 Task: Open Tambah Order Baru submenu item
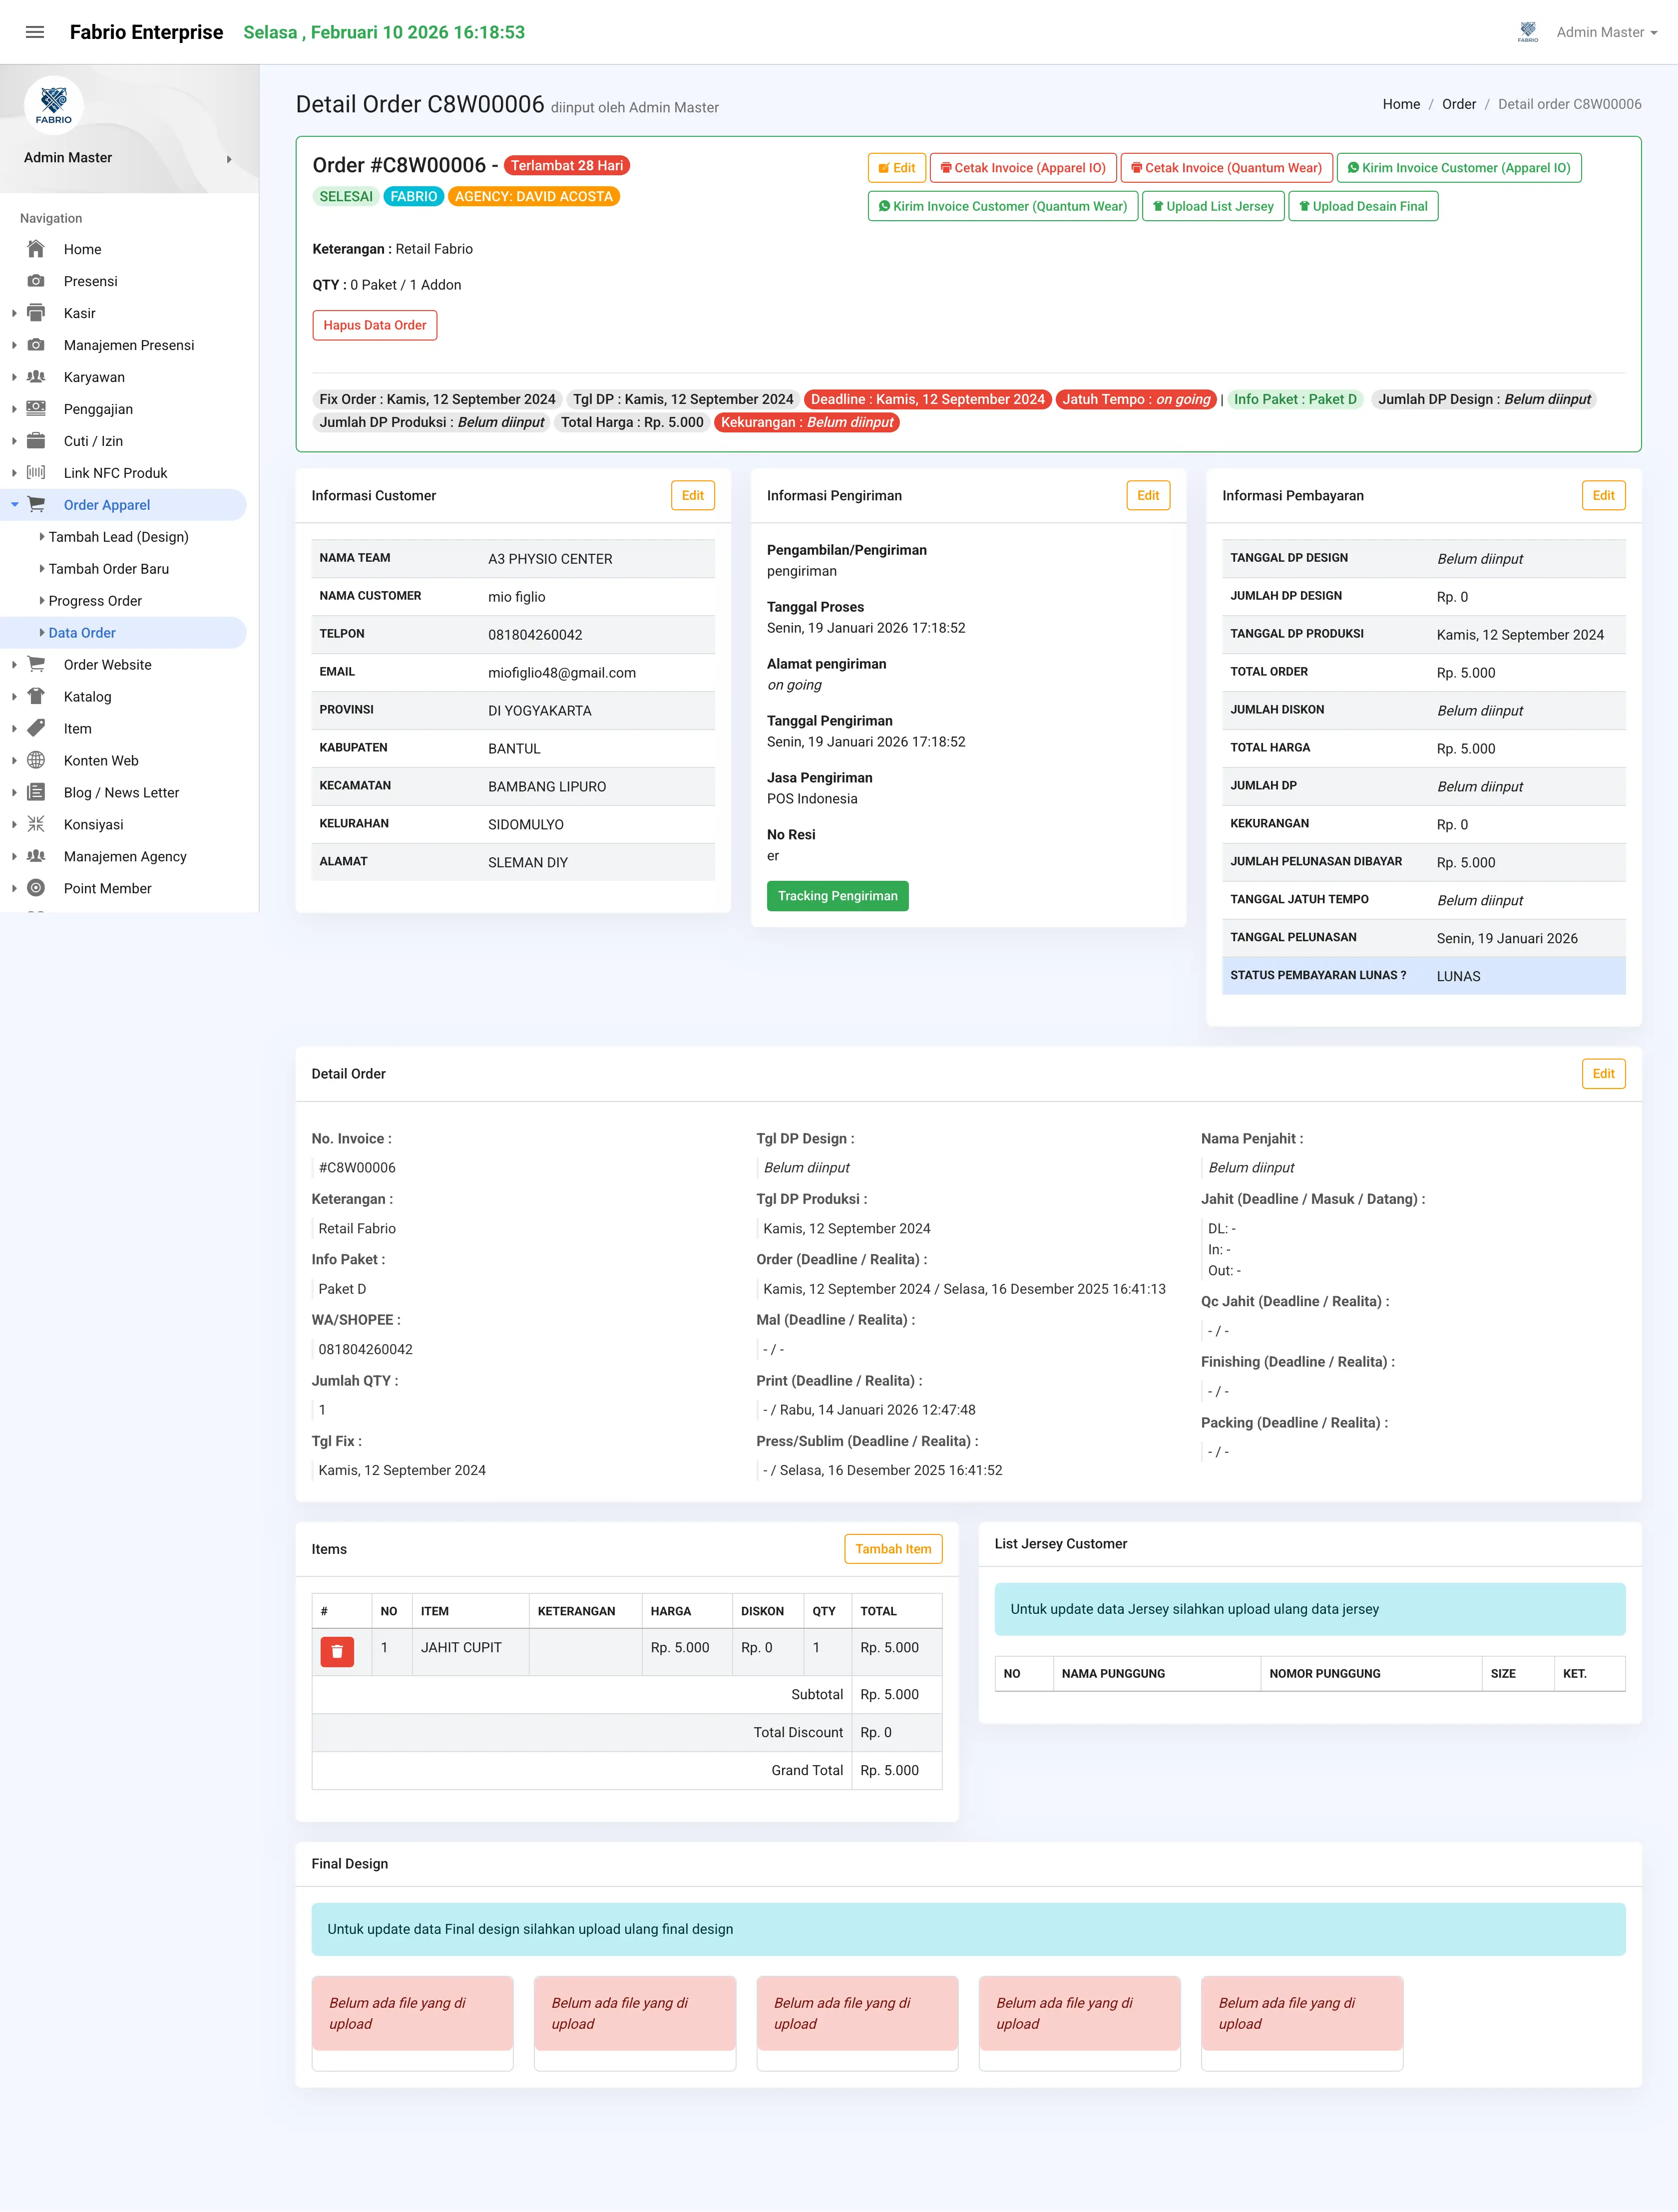[108, 569]
